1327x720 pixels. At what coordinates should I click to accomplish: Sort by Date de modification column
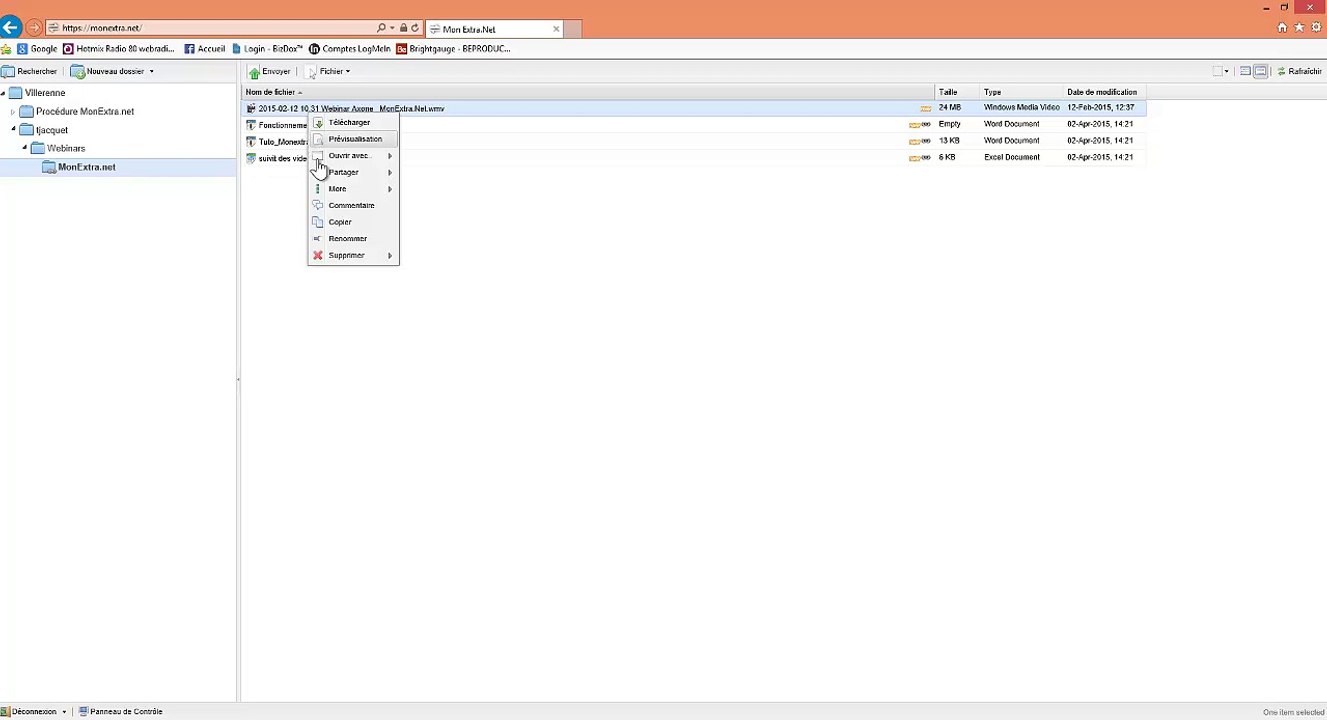pyautogui.click(x=1103, y=92)
